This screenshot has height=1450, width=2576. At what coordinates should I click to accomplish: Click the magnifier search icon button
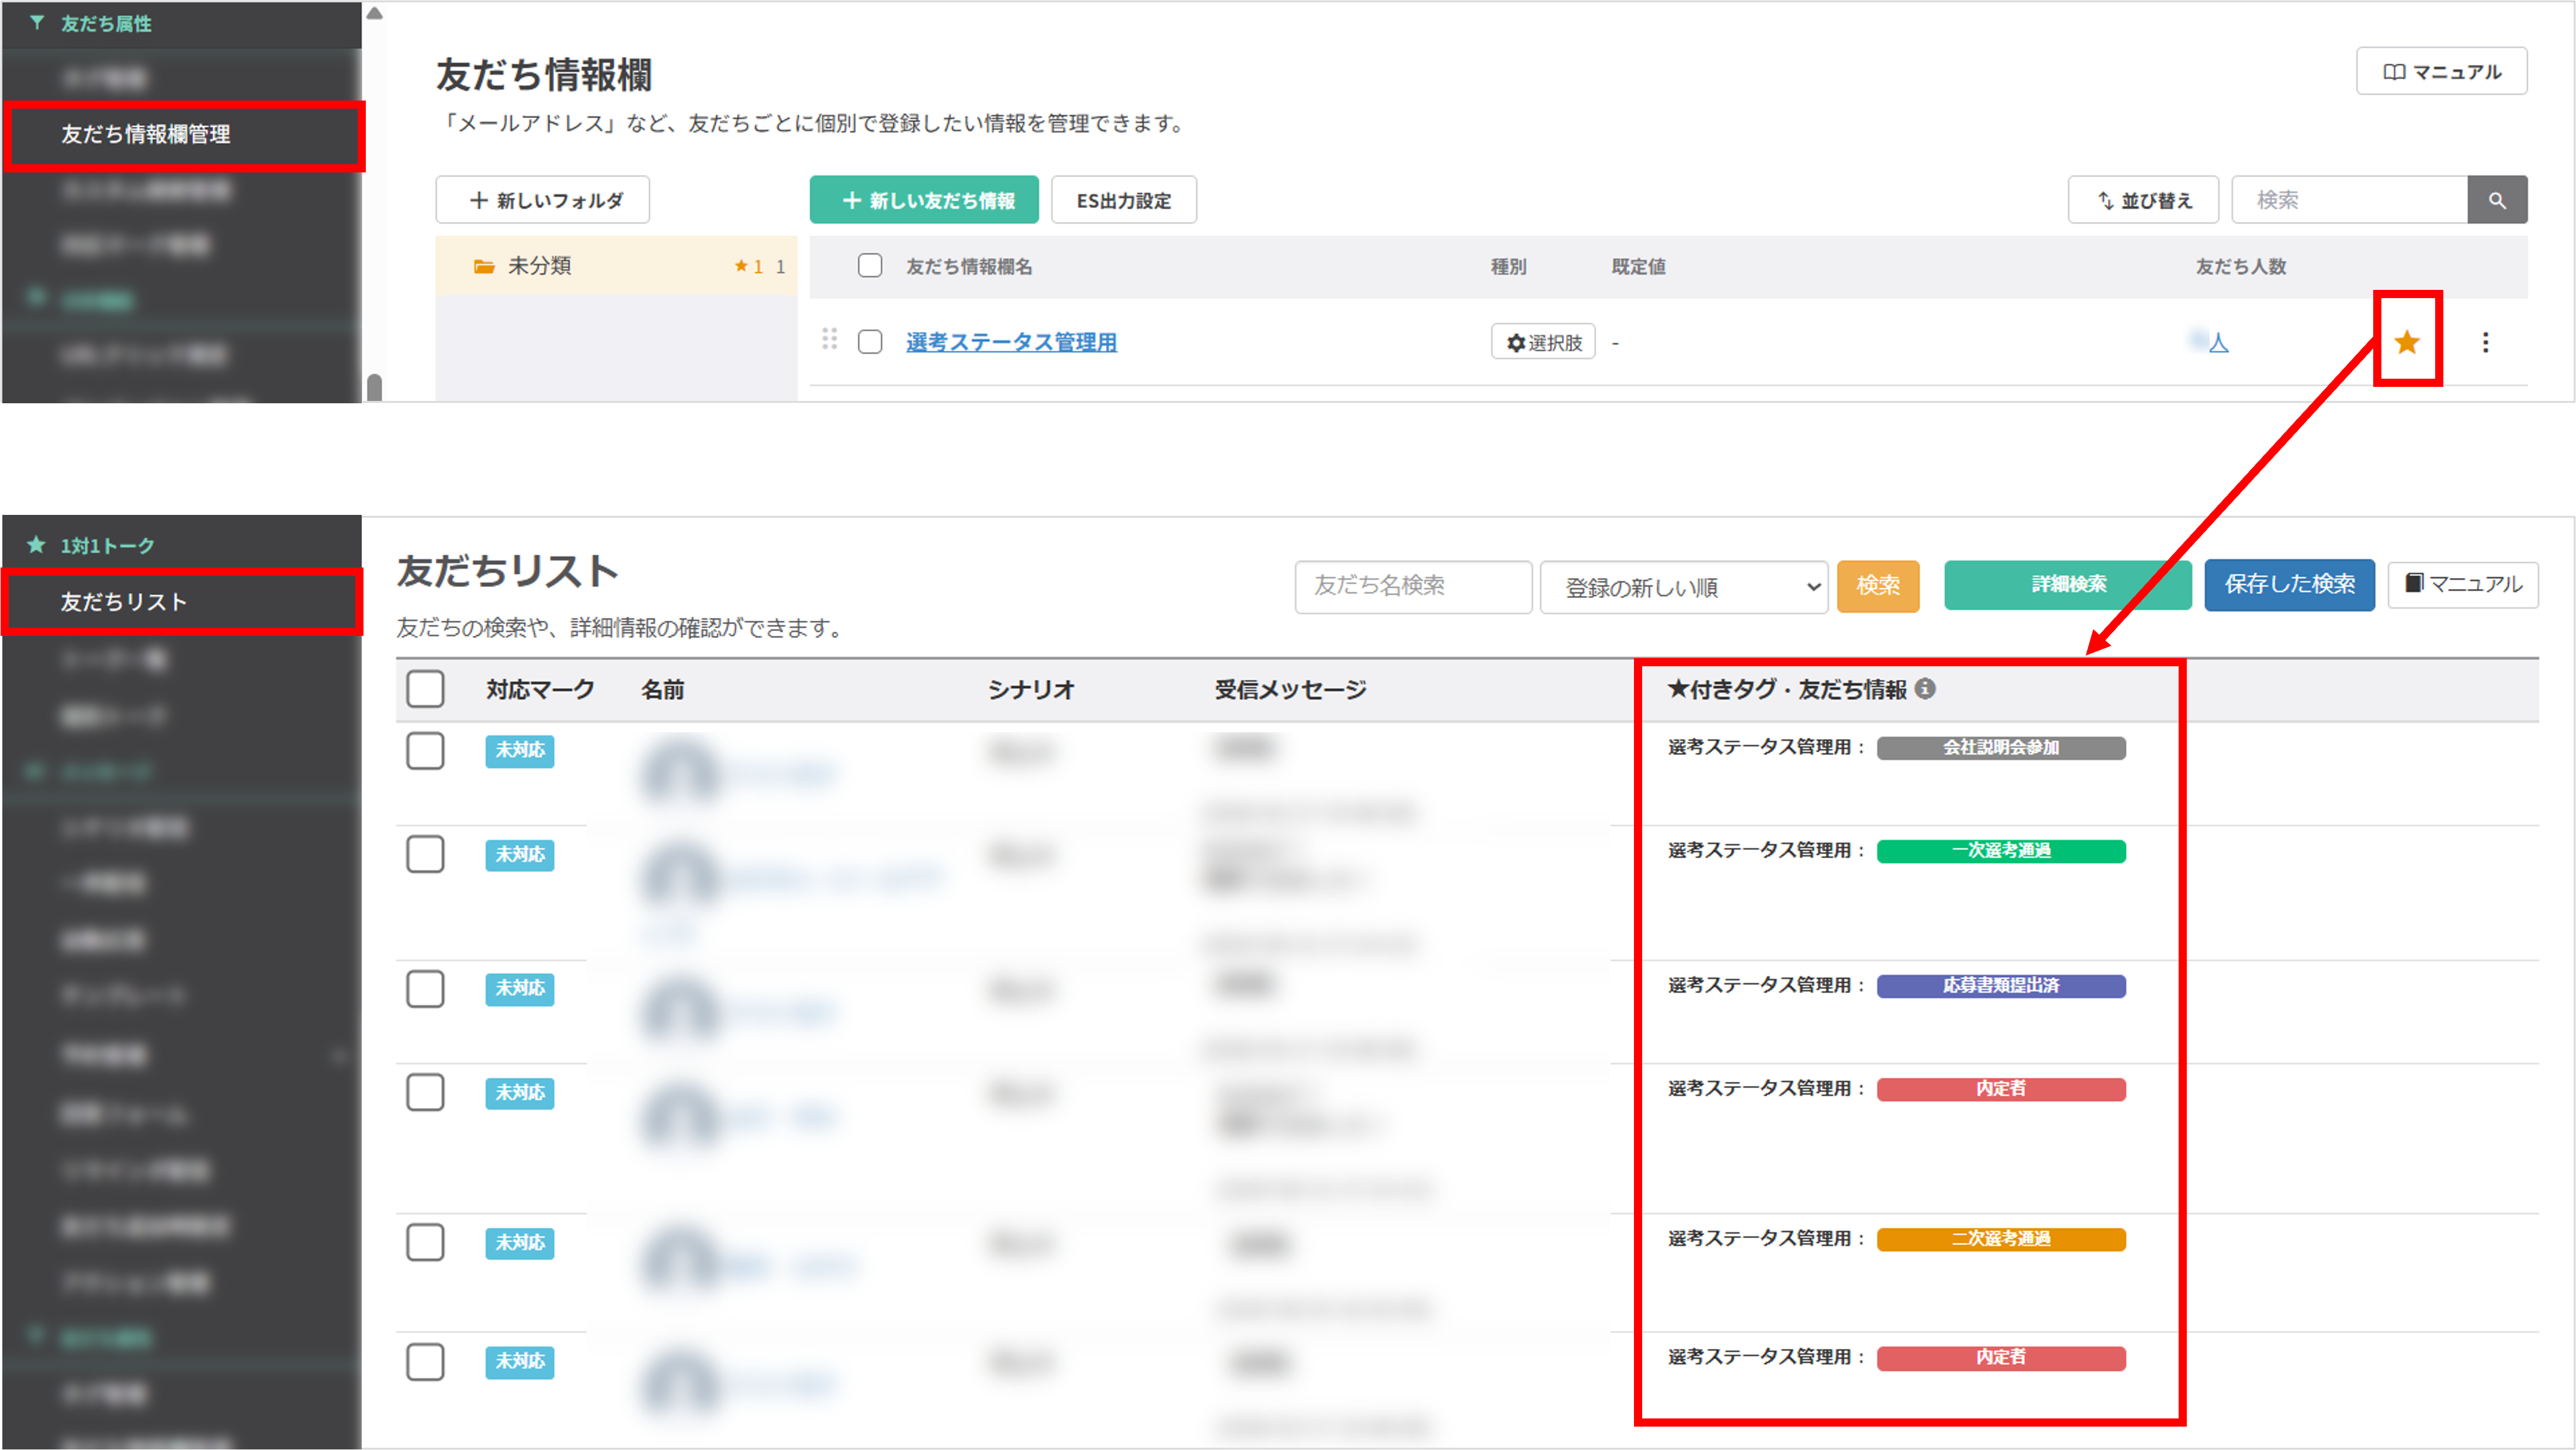click(2497, 200)
